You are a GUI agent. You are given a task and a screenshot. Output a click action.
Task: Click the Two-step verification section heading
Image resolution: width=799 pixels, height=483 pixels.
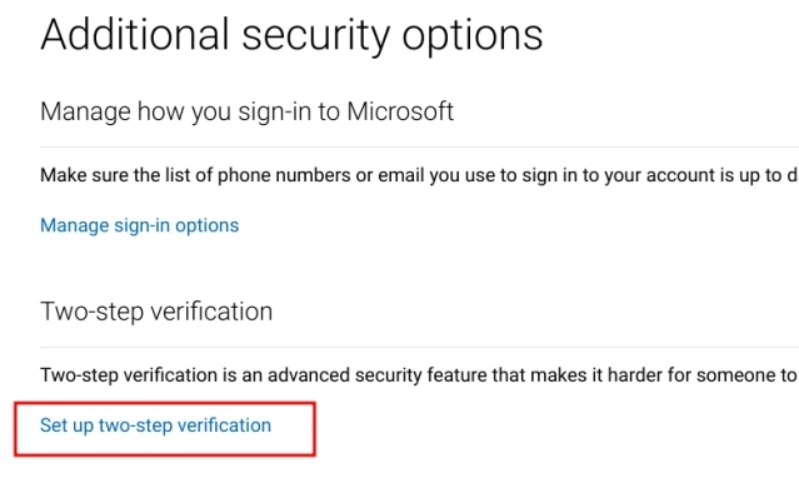pos(156,311)
